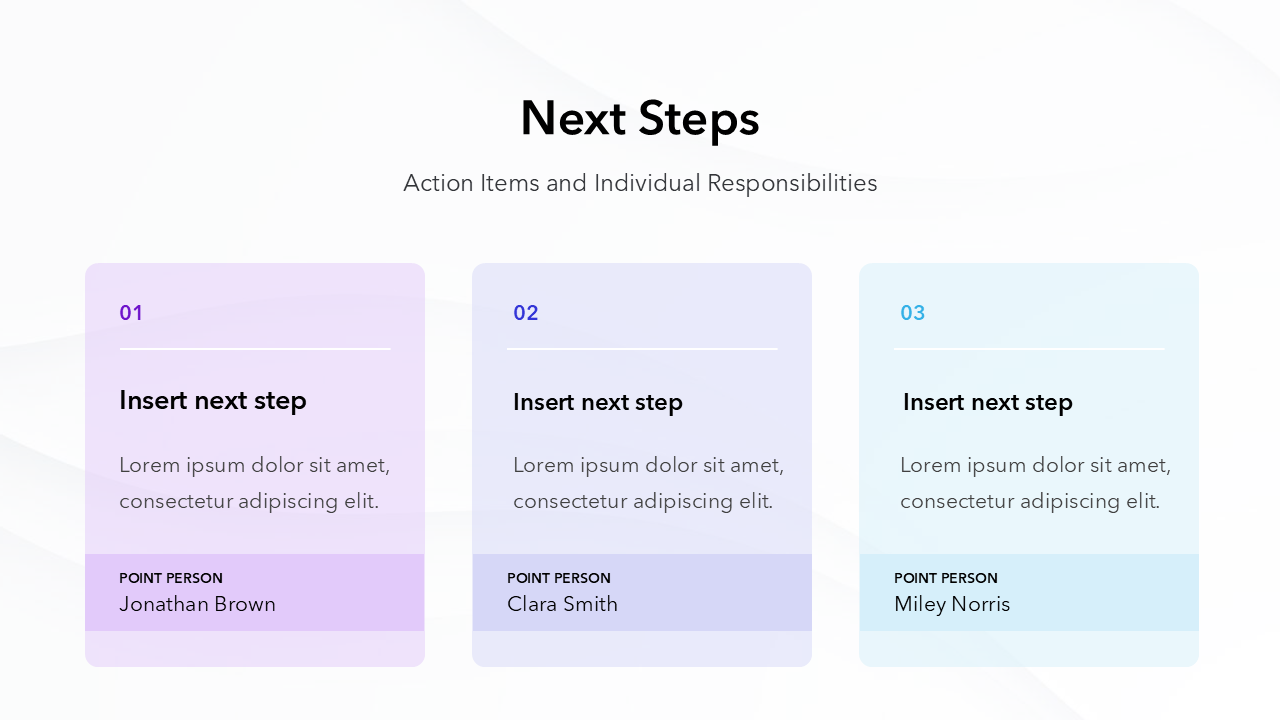Click the purple "01" step number
Viewport: 1280px width, 720px height.
[x=131, y=313]
